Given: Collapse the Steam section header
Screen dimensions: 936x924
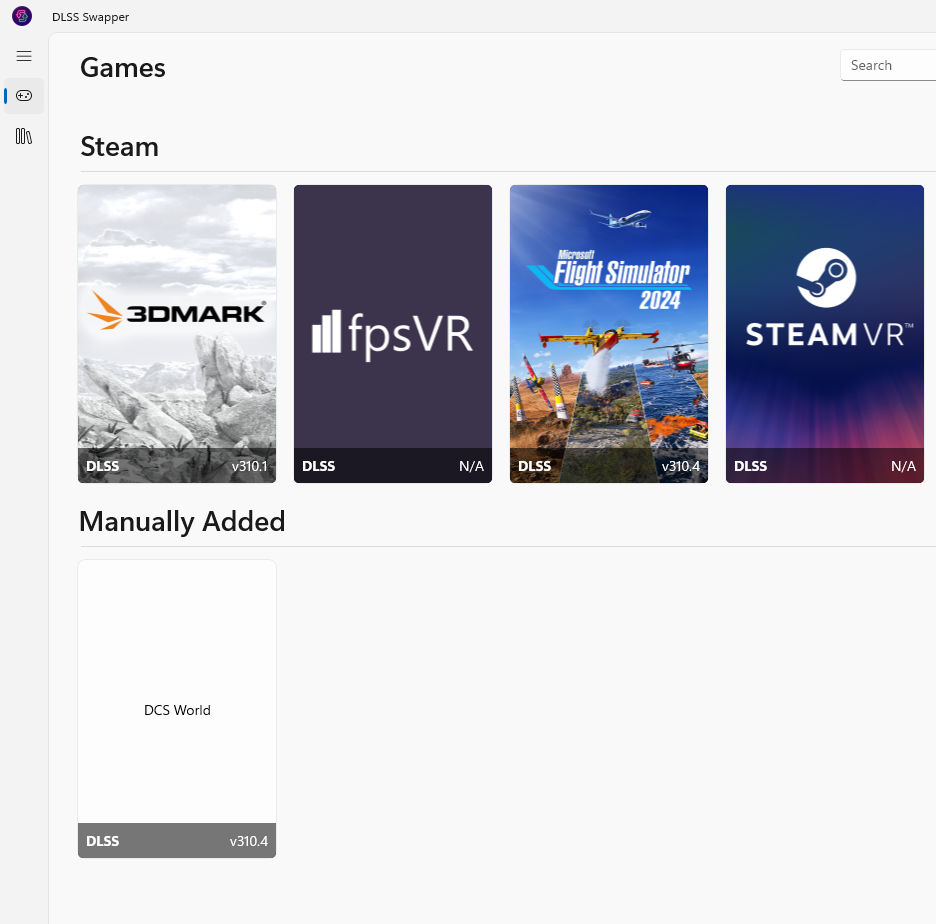Looking at the screenshot, I should 119,147.
